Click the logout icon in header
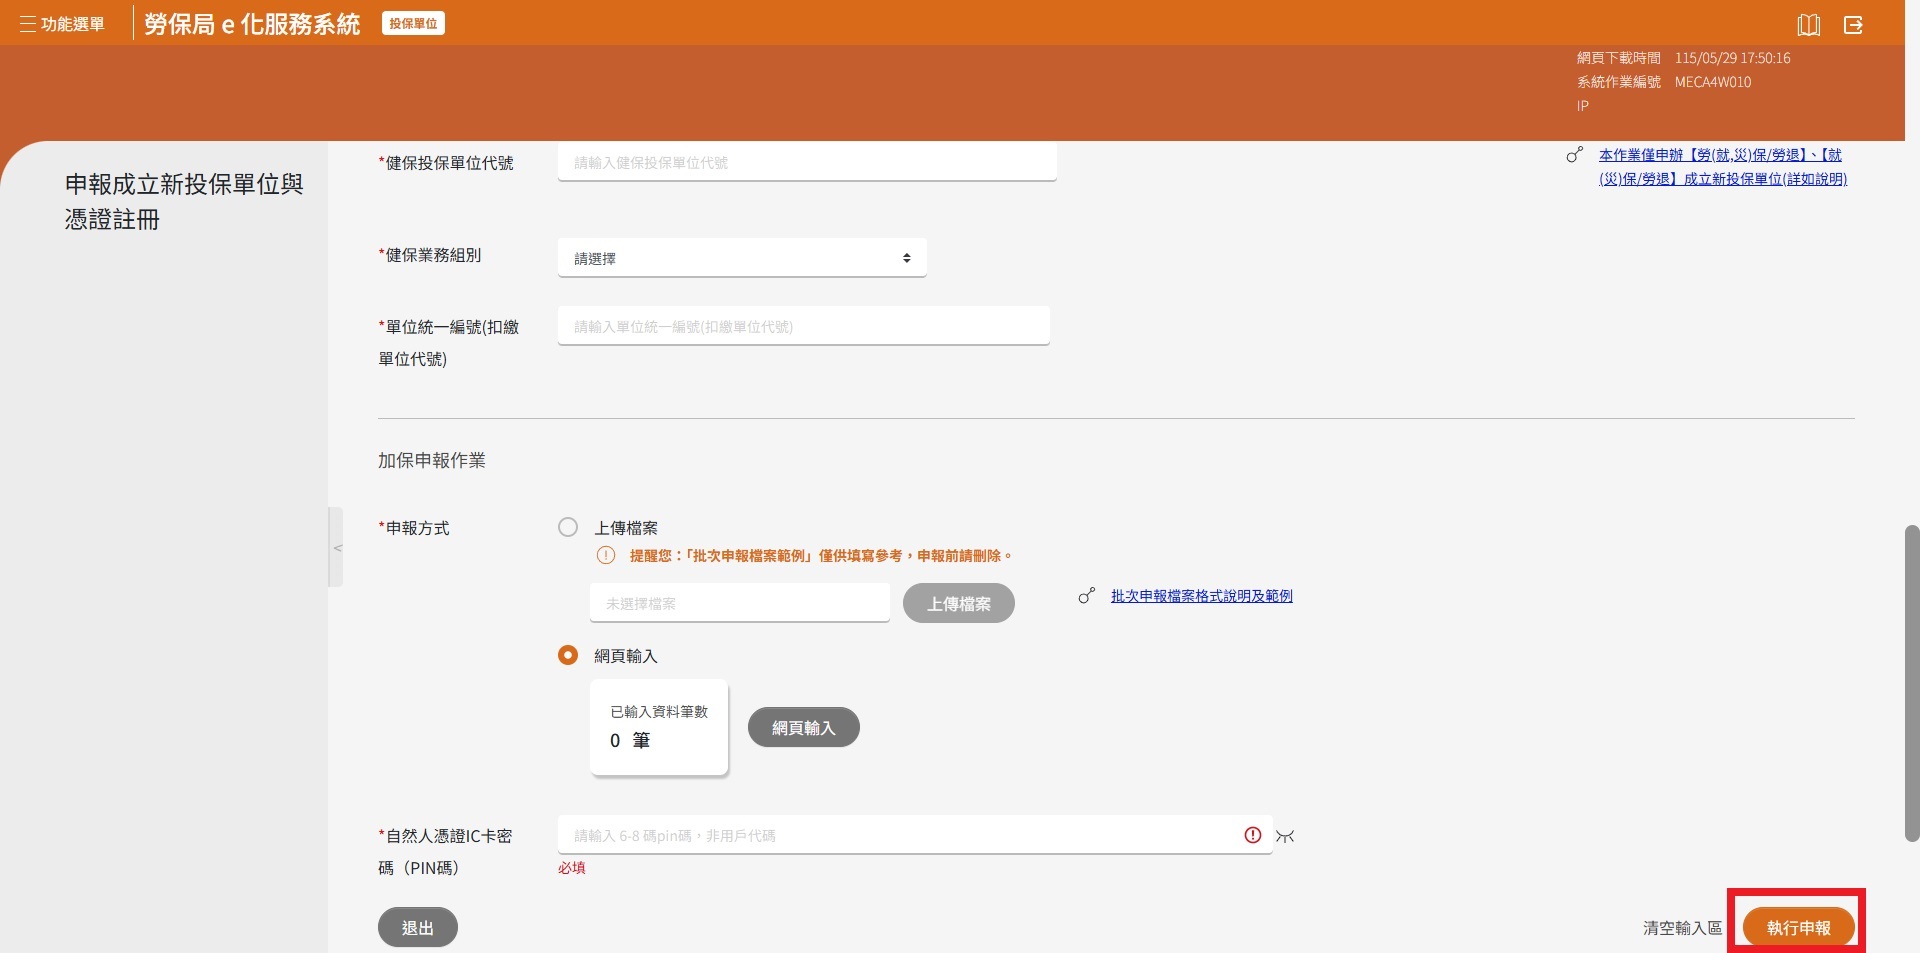Screen dimensions: 1920x953 pos(1853,24)
